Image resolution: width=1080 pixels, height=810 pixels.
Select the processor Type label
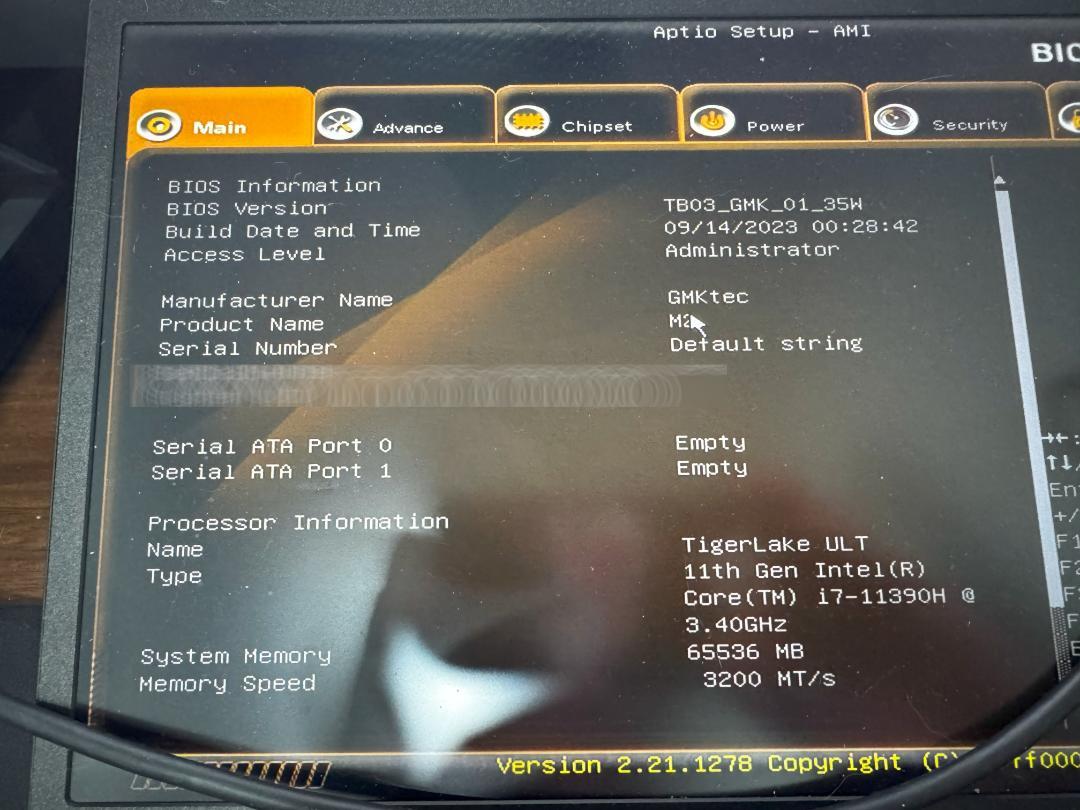coord(174,576)
